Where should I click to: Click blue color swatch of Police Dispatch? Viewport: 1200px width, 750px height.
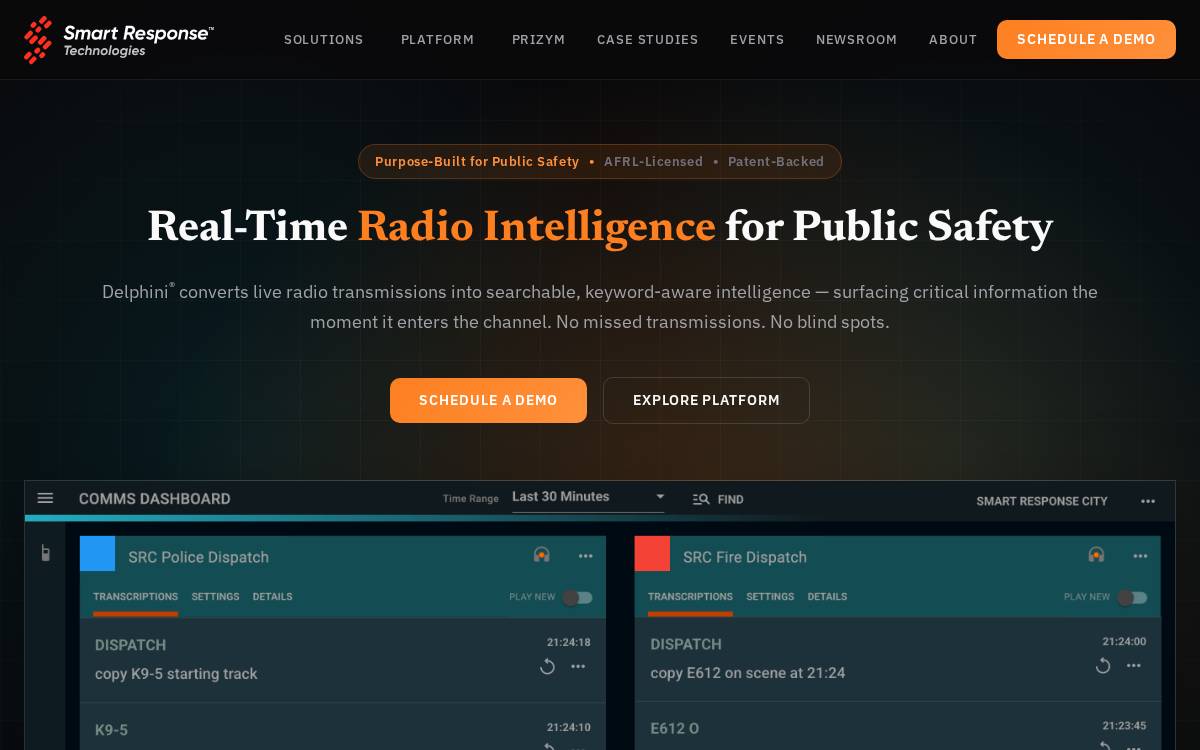pos(97,553)
